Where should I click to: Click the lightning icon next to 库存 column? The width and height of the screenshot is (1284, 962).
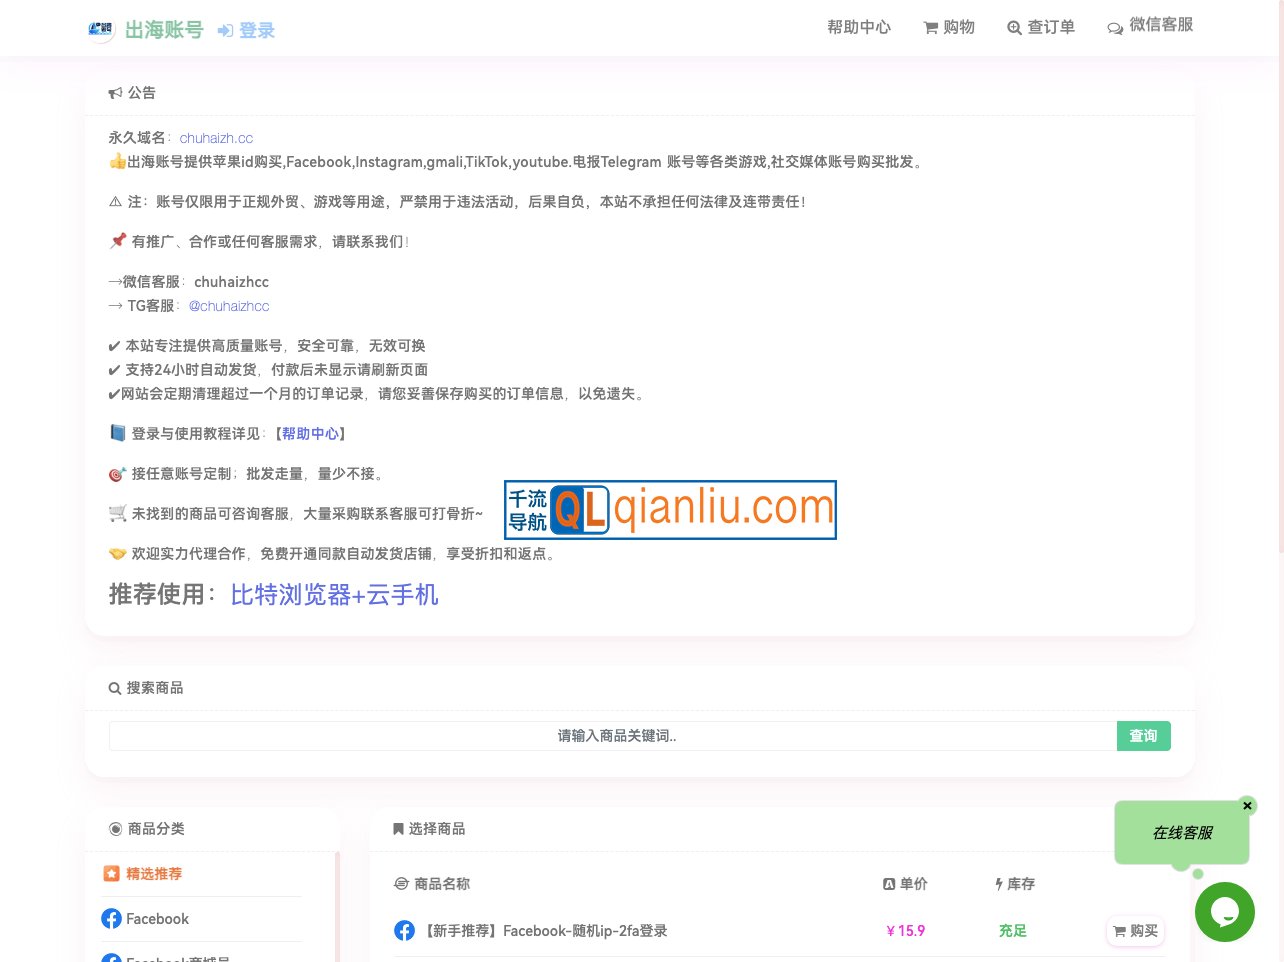click(998, 883)
